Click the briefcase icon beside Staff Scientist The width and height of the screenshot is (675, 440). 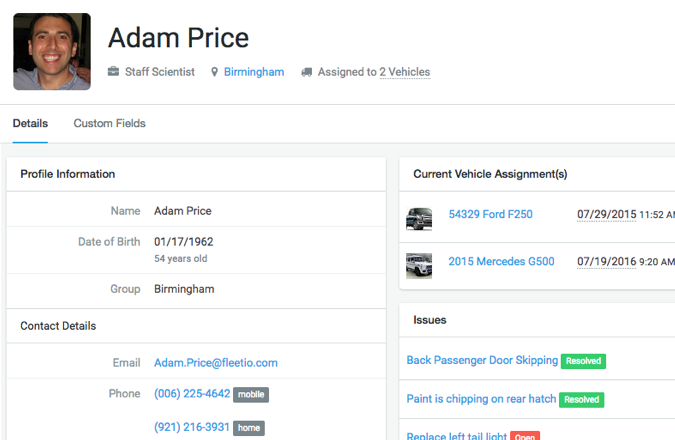point(113,72)
